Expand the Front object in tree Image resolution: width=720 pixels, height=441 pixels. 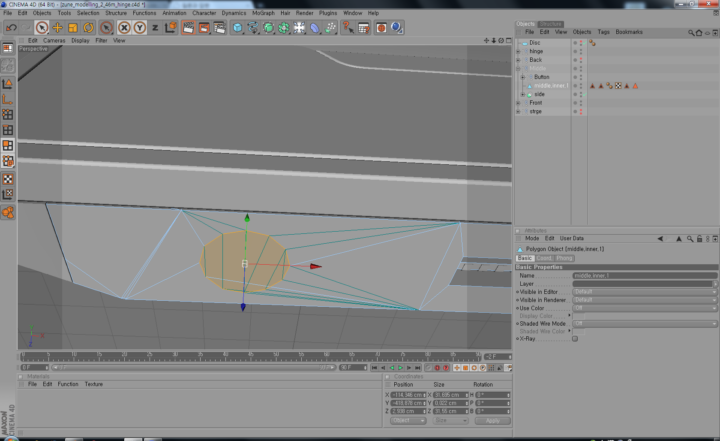[518, 103]
